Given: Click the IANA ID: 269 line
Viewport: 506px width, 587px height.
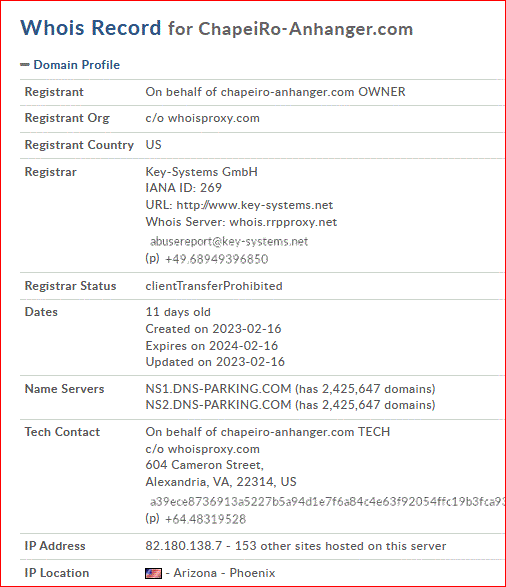Looking at the screenshot, I should [x=184, y=188].
